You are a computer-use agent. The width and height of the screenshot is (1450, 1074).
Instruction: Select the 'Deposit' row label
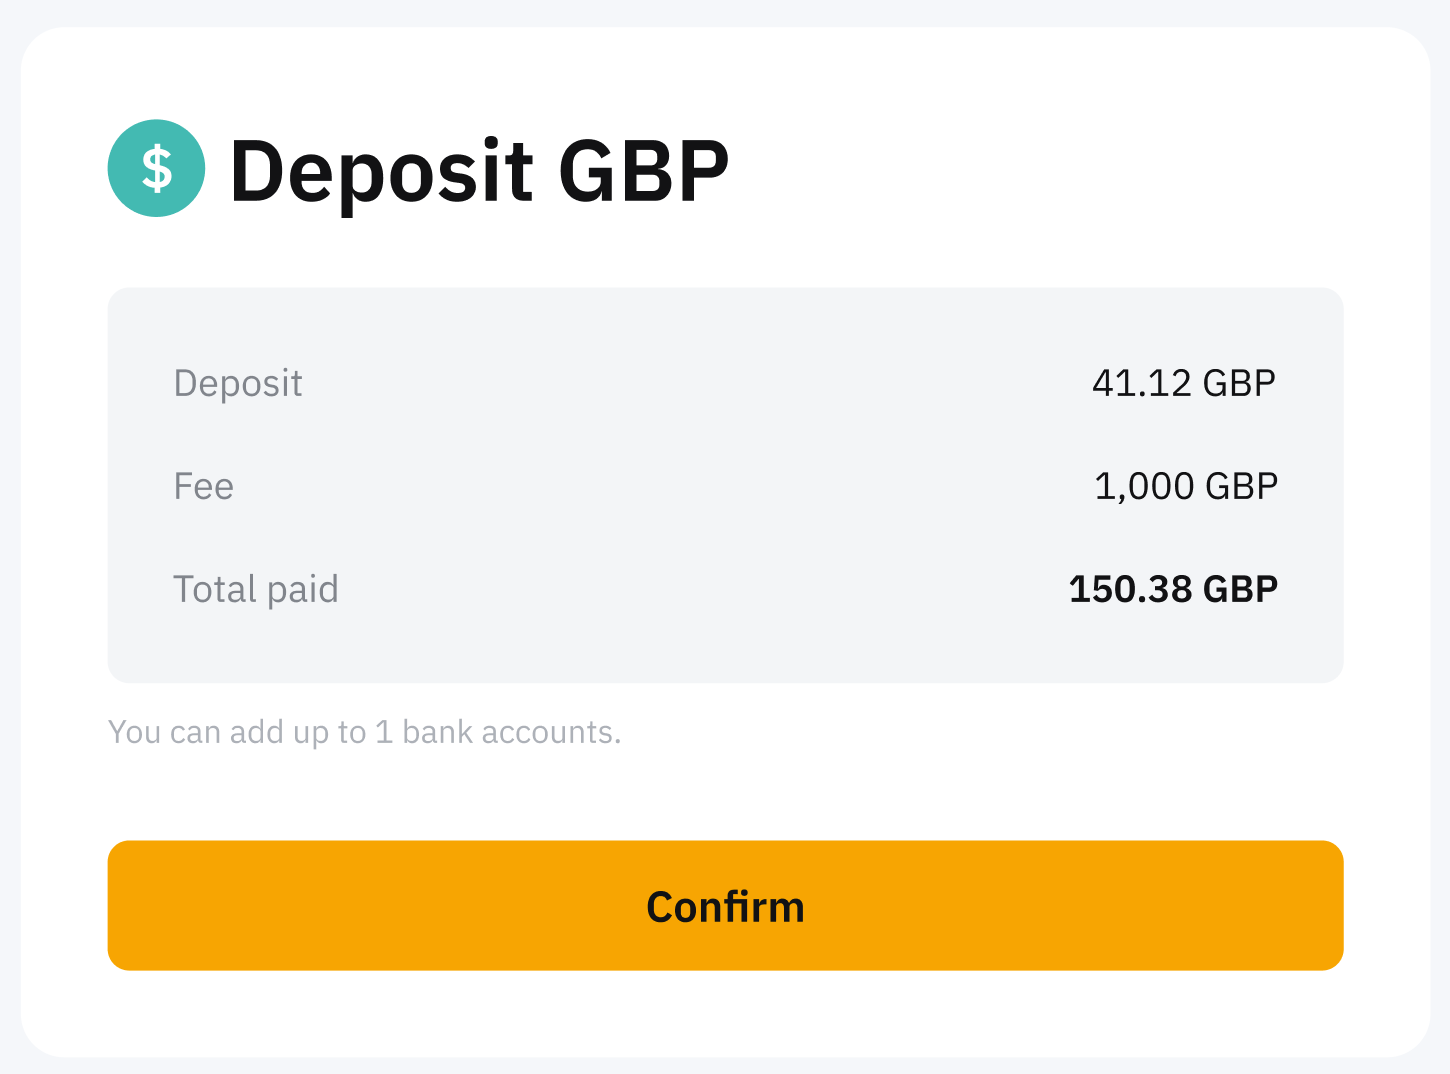[x=238, y=384]
